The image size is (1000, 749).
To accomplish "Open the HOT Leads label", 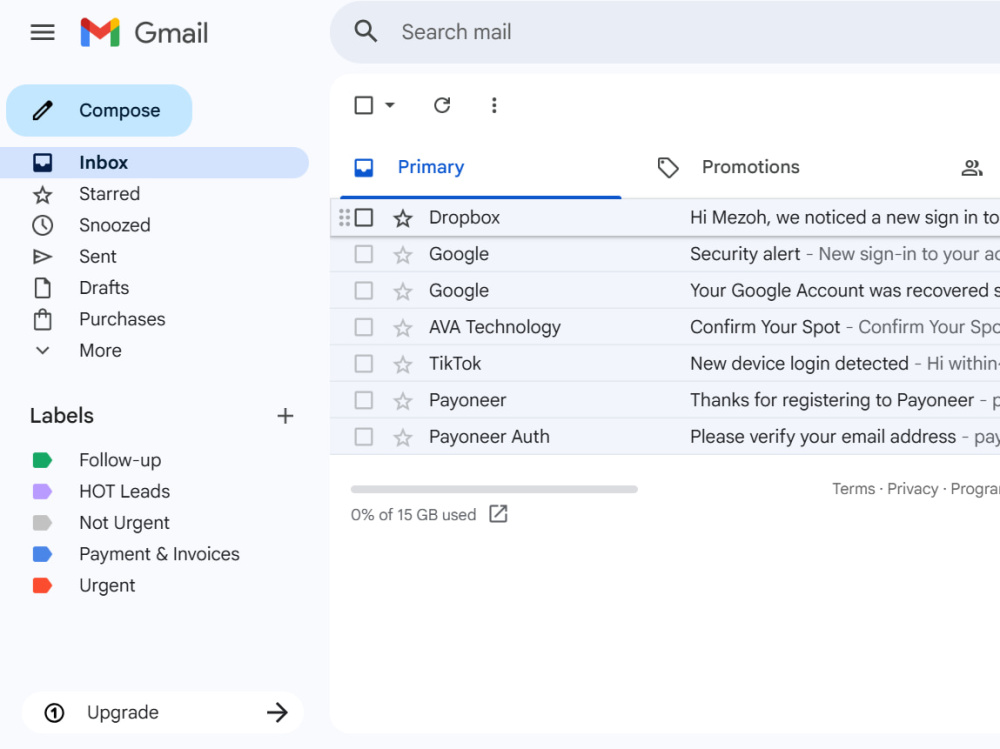I will (x=124, y=491).
